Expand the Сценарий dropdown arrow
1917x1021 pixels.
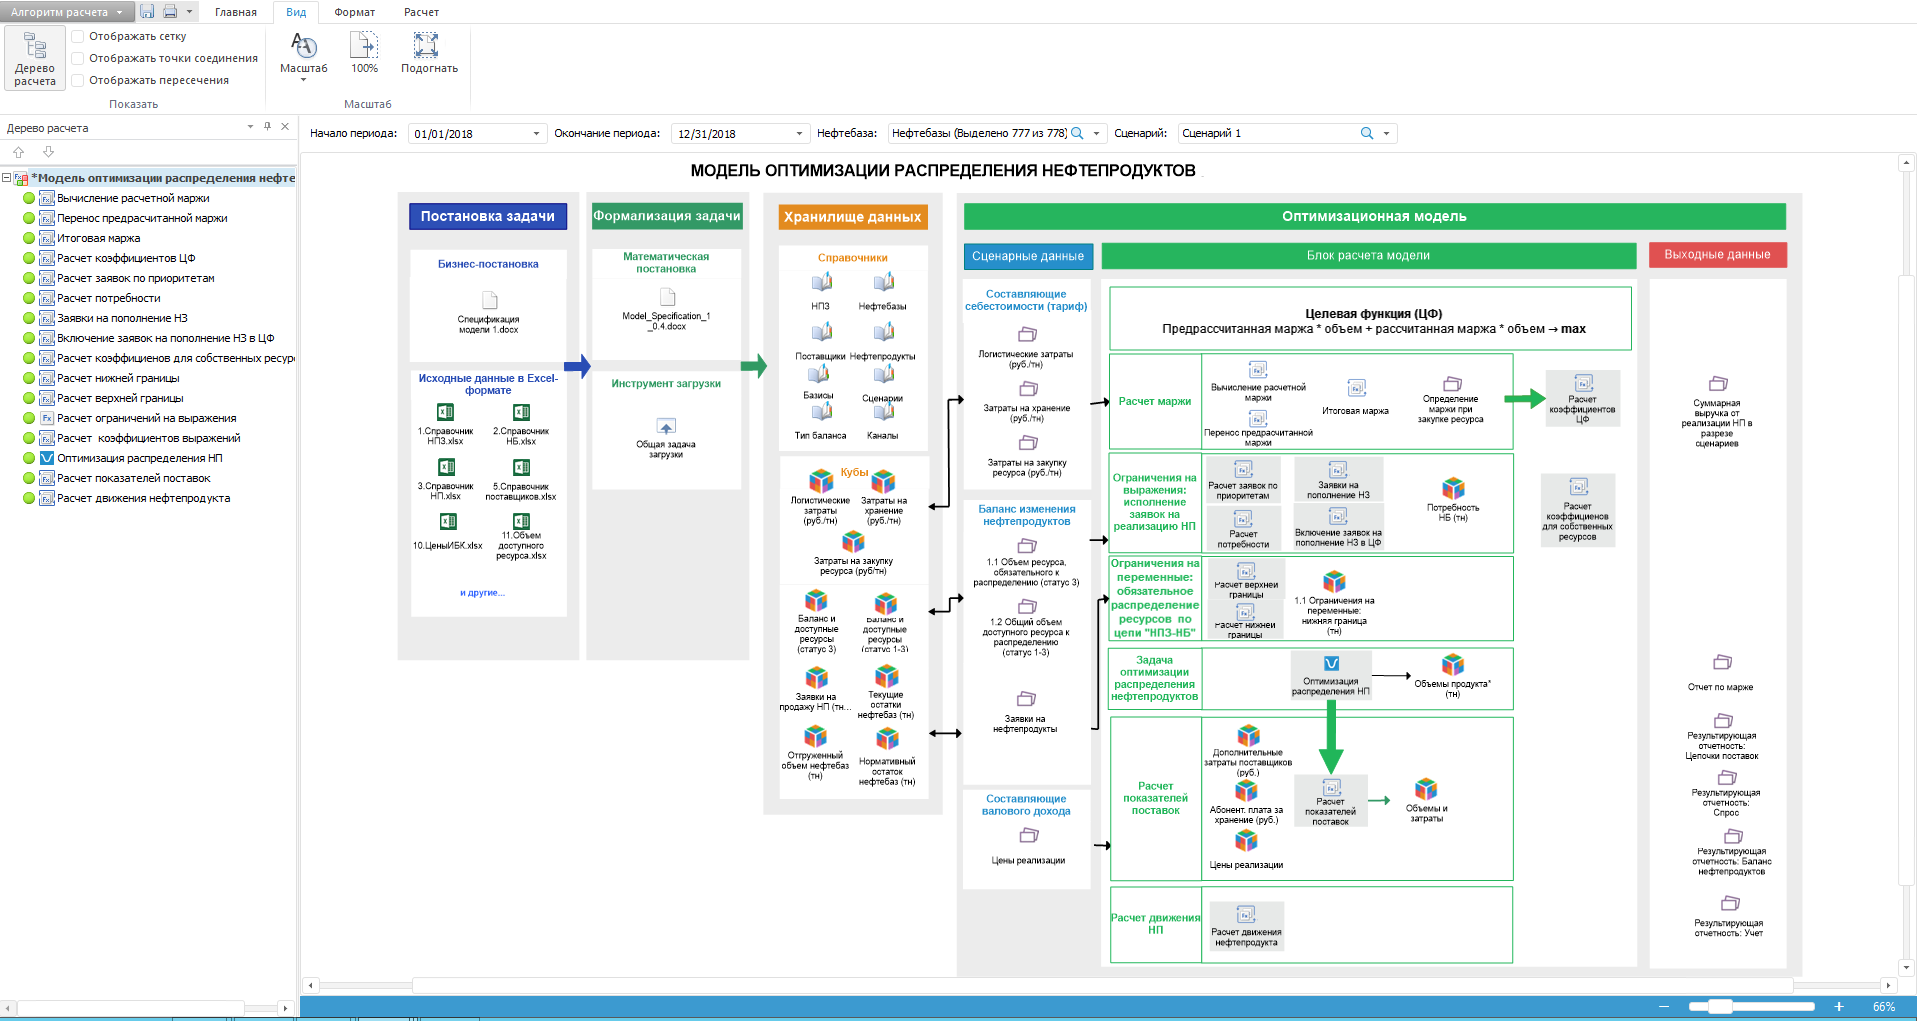[x=1386, y=133]
